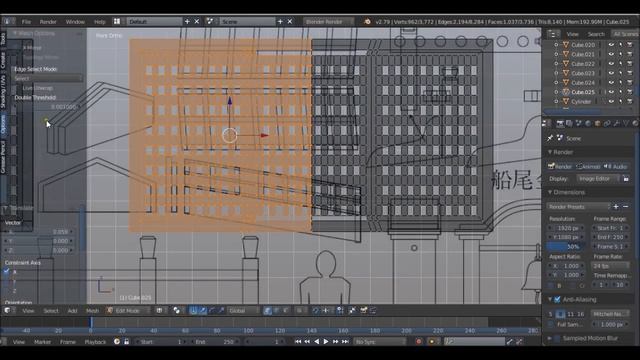Add a new screen layout next to Default

[x=187, y=21]
